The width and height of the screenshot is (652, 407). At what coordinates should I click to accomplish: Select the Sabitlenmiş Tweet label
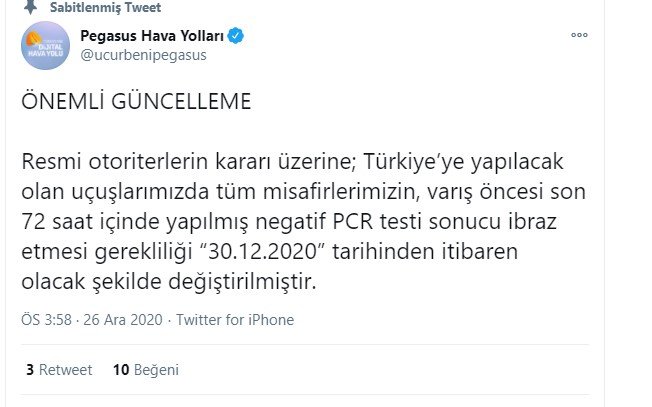(x=105, y=7)
